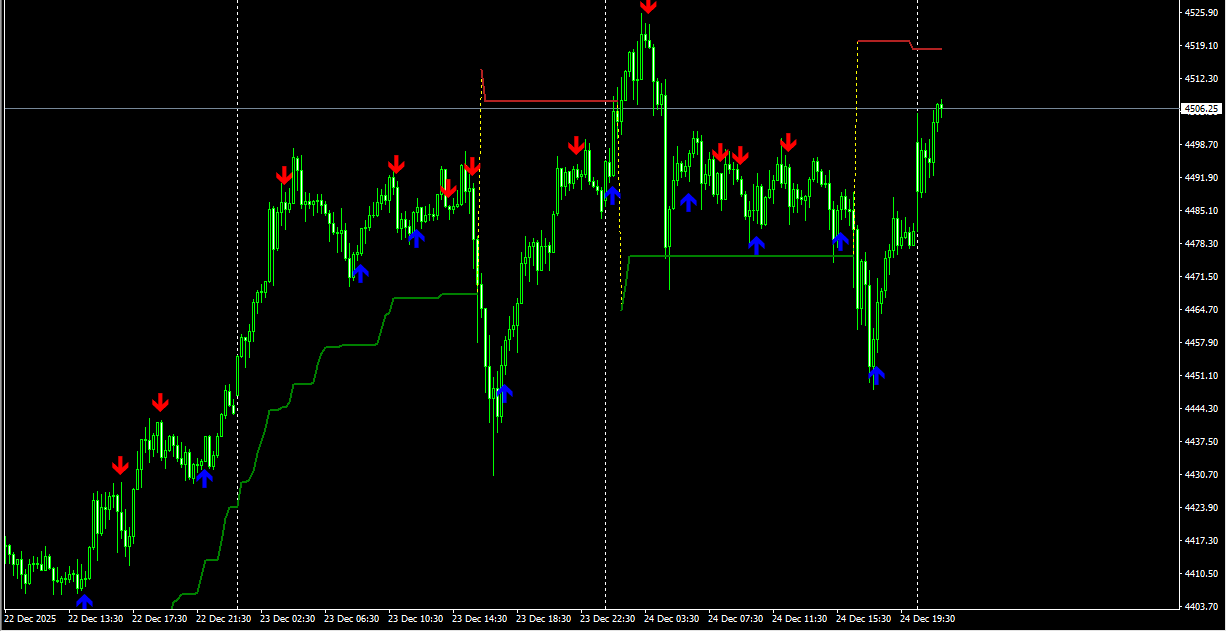Click the 4525.90 price scale label
This screenshot has height=632, width=1227.
1200,13
